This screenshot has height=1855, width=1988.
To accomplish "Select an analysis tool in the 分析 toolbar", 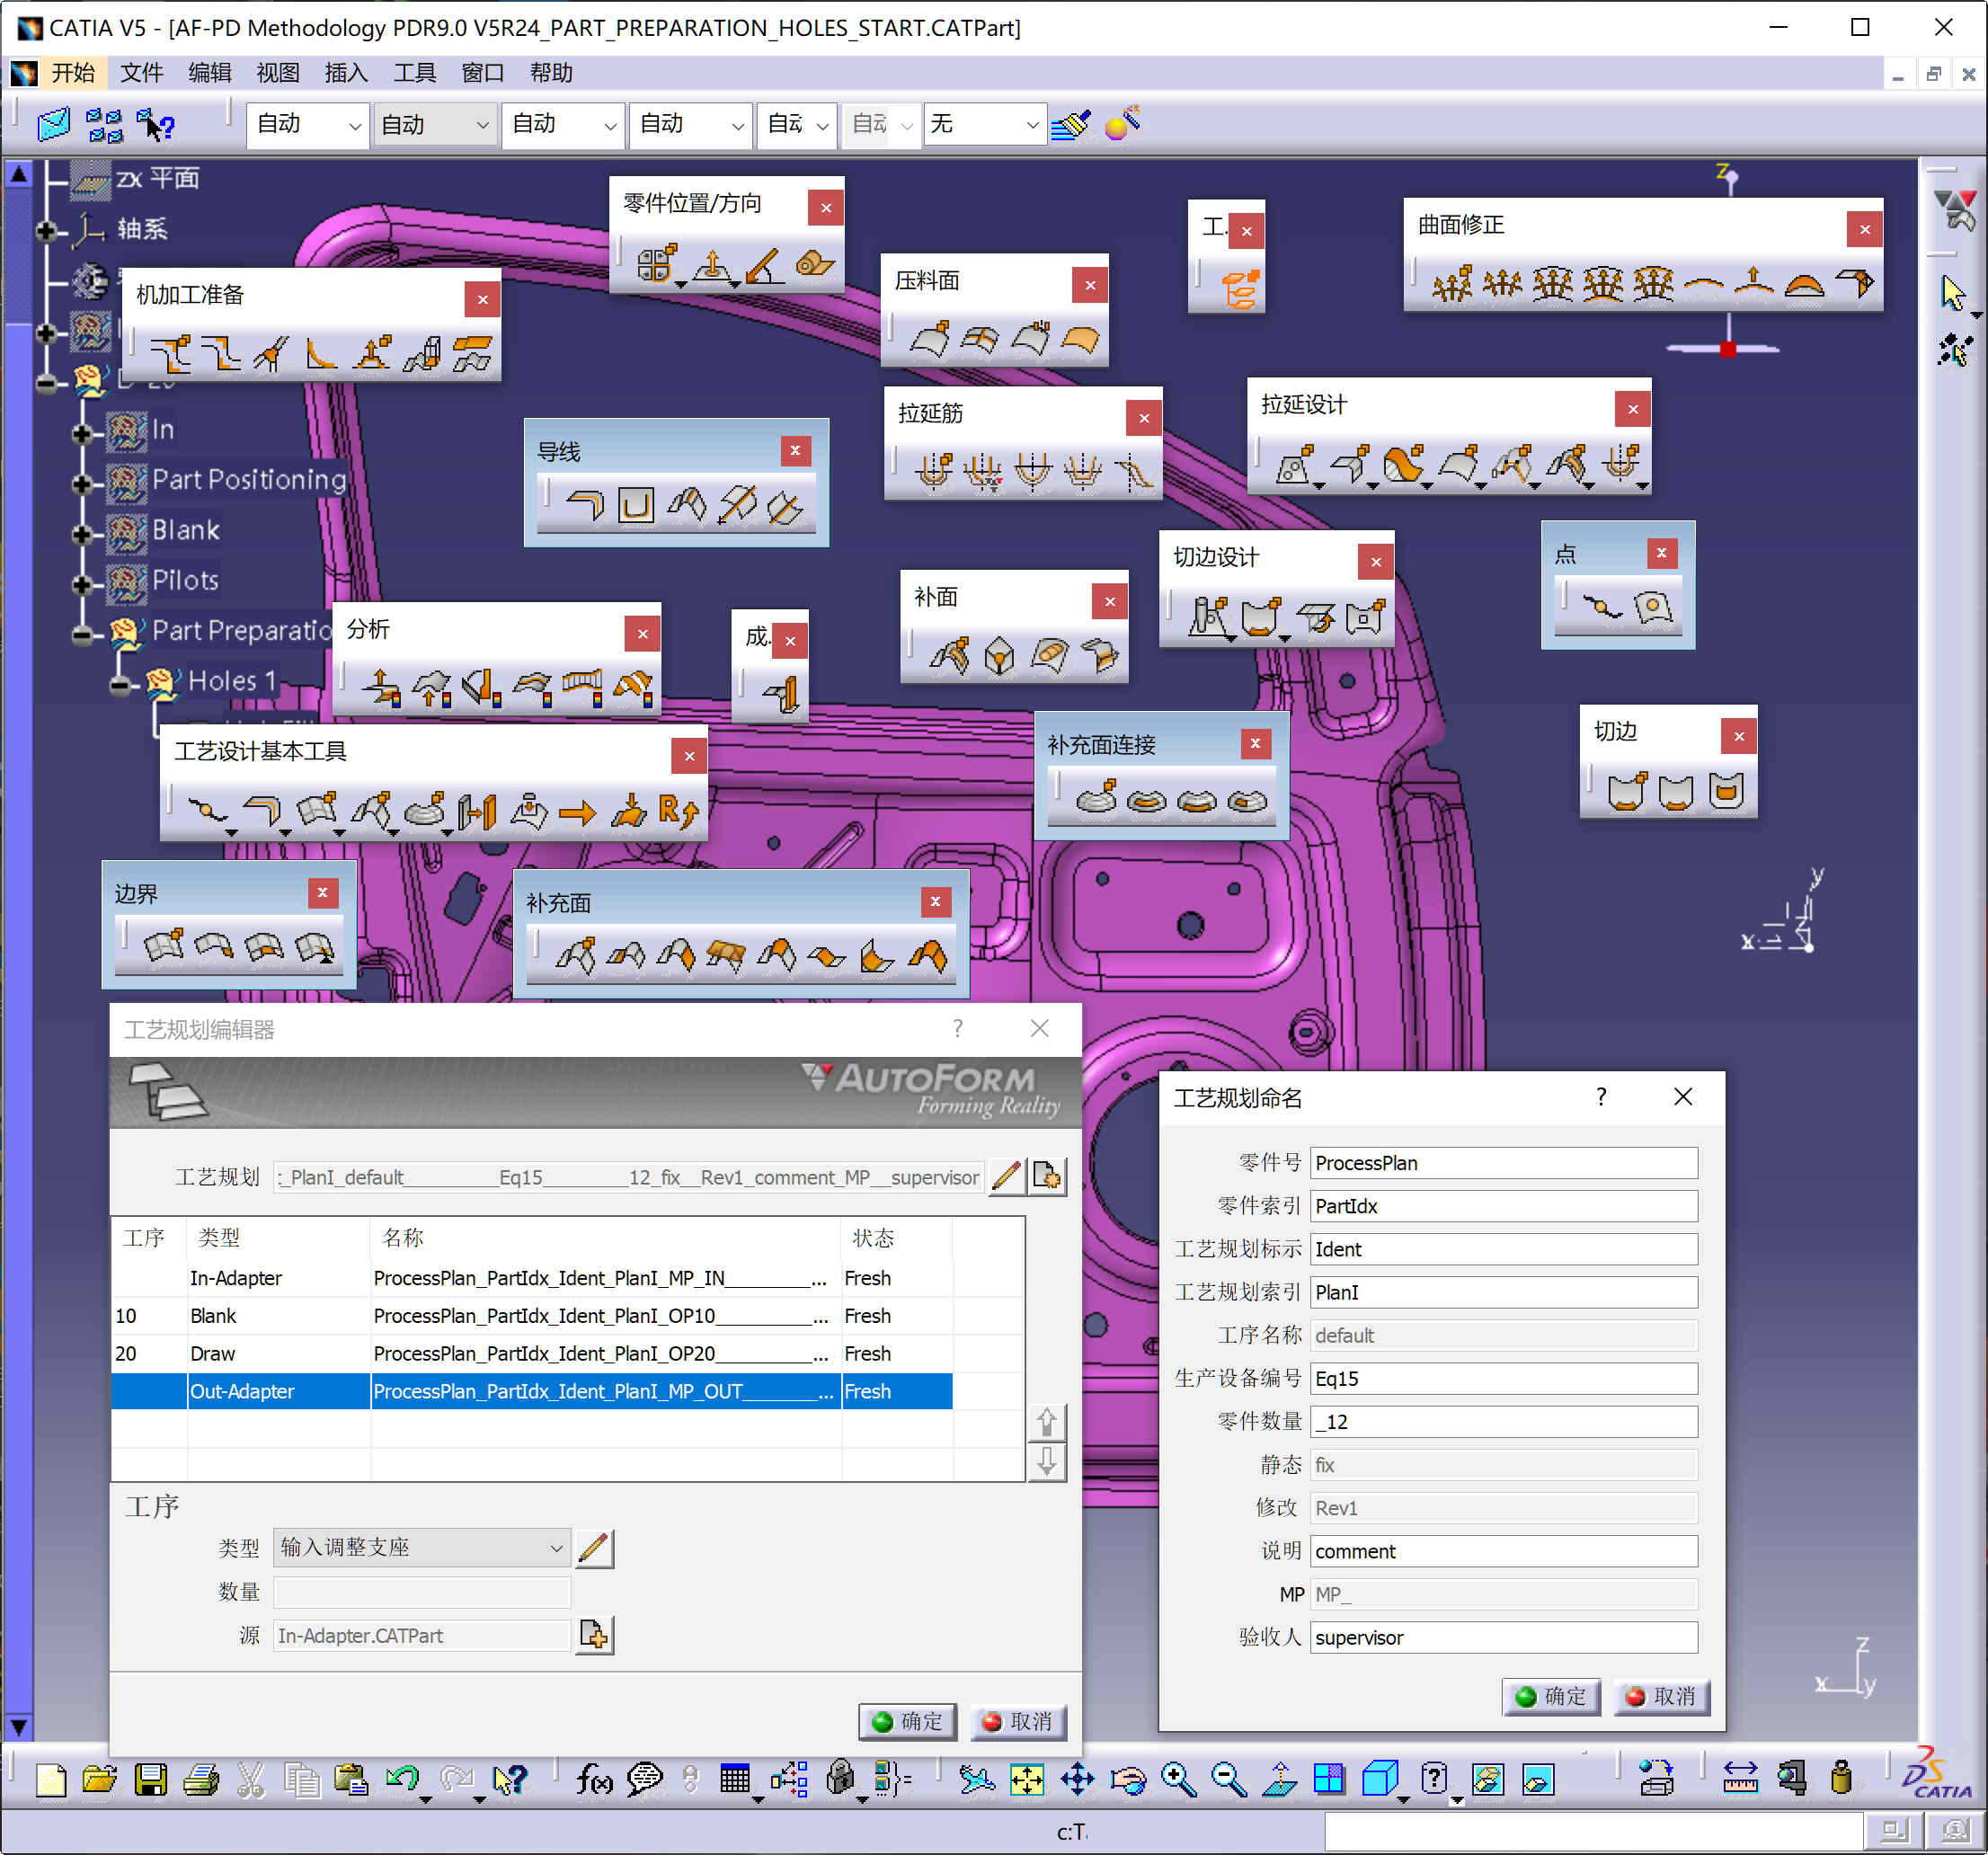I will tap(383, 687).
